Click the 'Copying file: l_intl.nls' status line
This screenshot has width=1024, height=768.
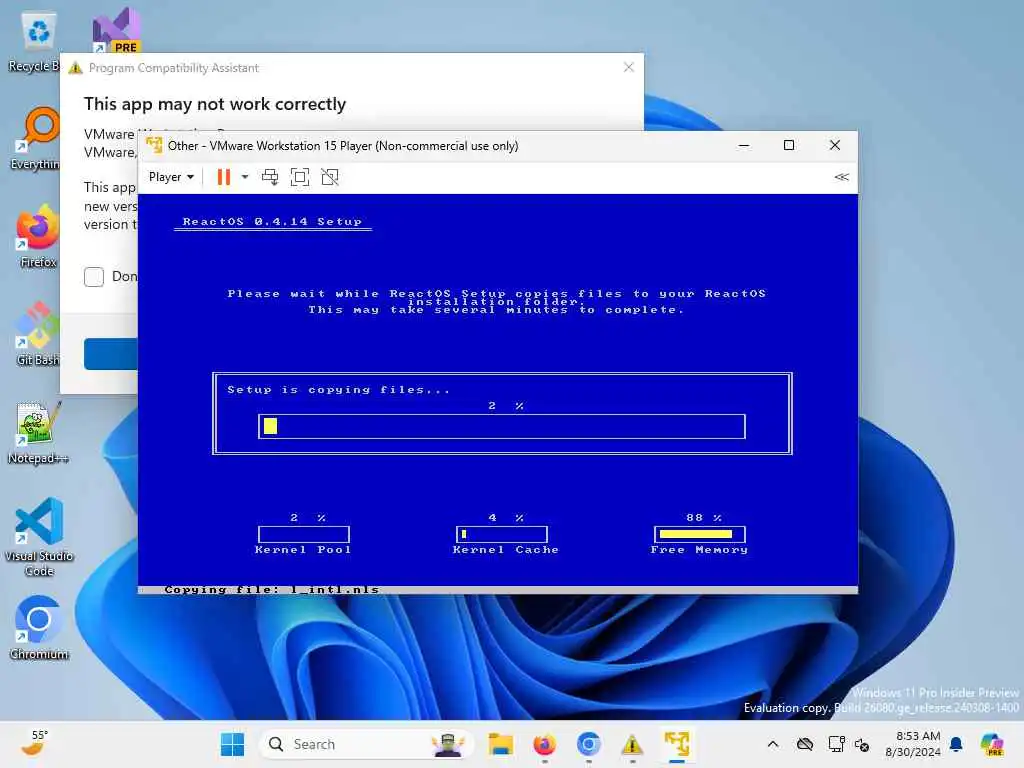pyautogui.click(x=271, y=590)
